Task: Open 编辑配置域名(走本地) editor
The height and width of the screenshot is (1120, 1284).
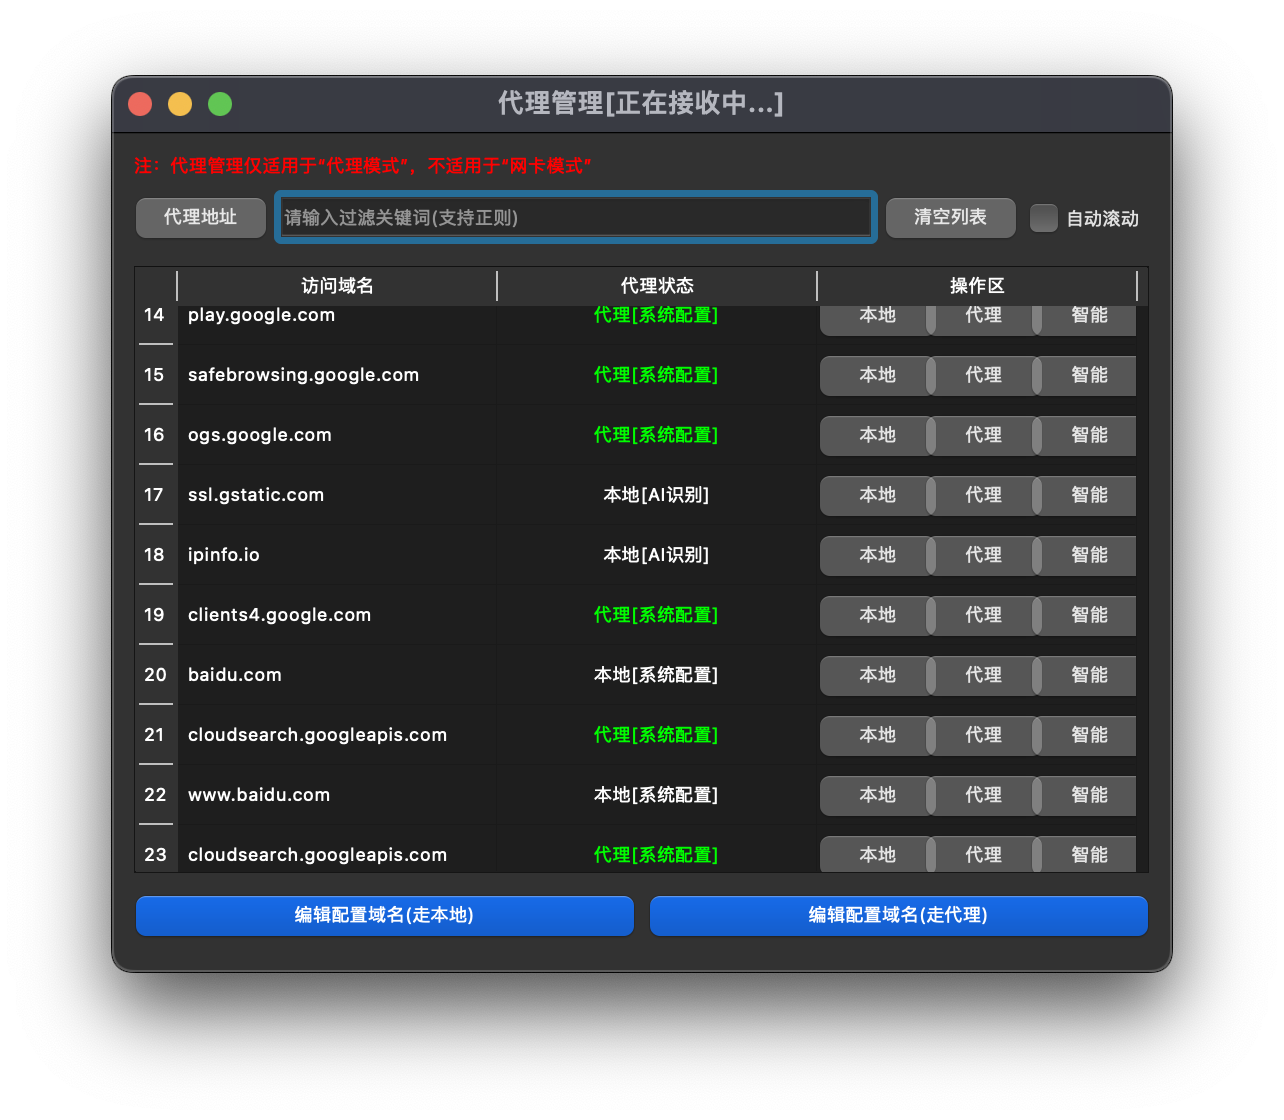Action: 384,915
